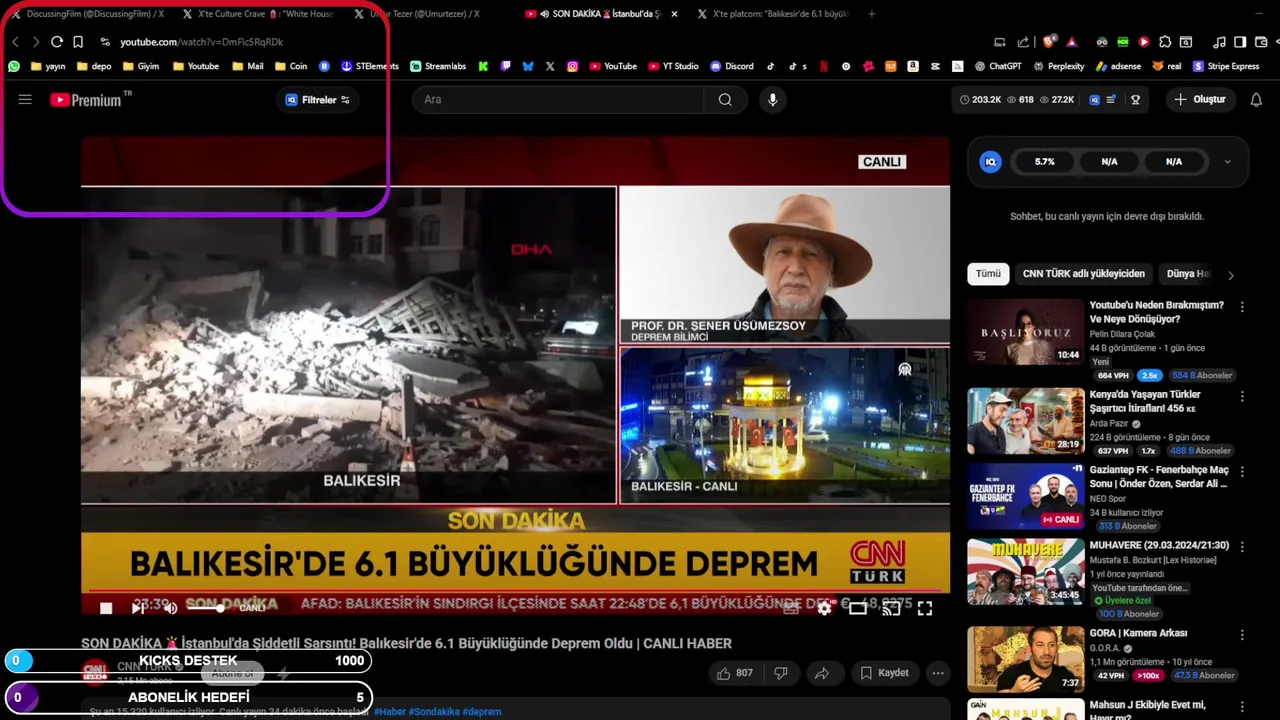Screen dimensions: 1280x720
Task: Open the yayın bookmarks folder
Action: tap(47, 66)
